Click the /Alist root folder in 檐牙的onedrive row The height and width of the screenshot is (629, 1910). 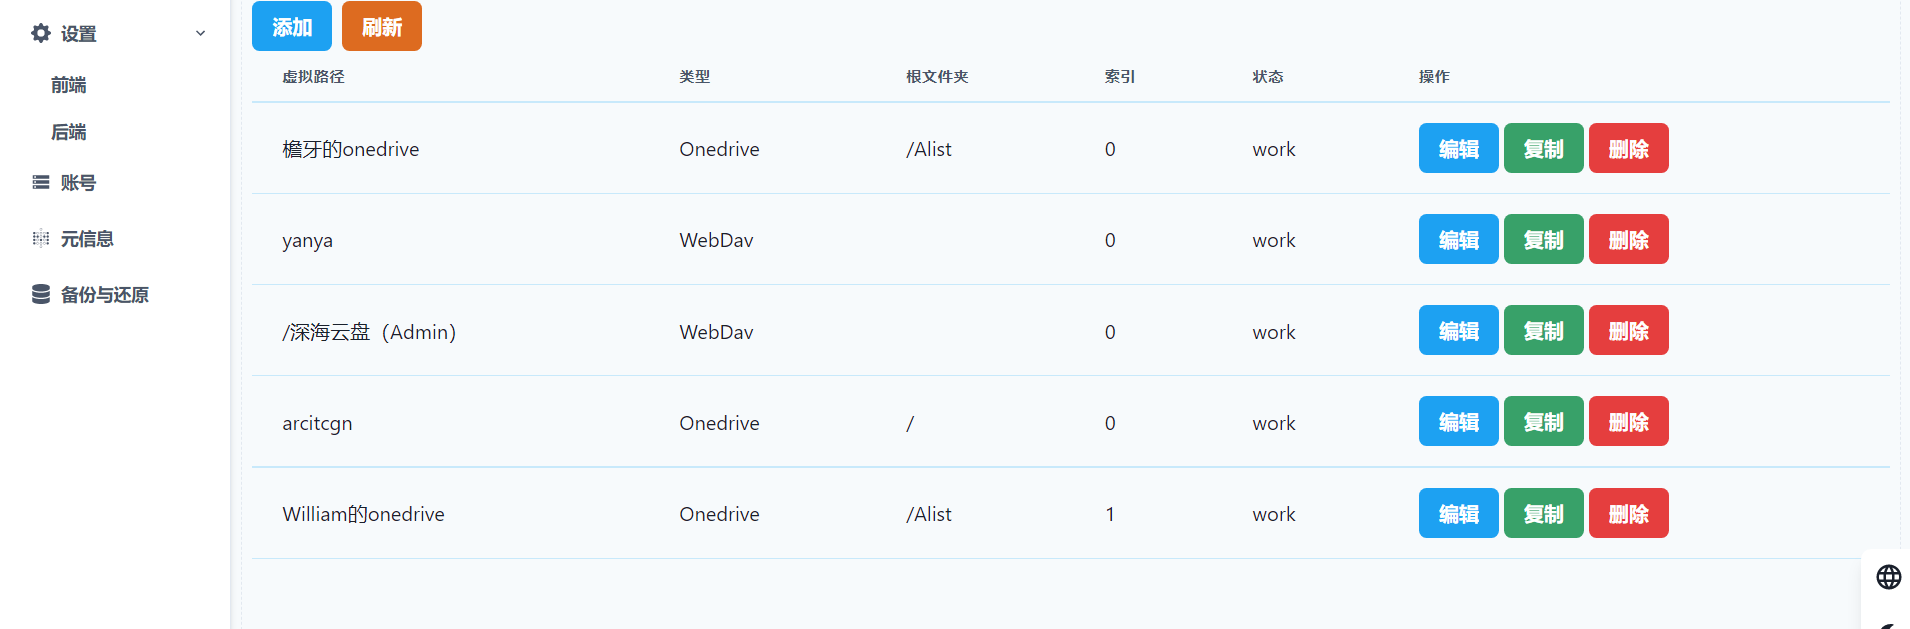(929, 149)
